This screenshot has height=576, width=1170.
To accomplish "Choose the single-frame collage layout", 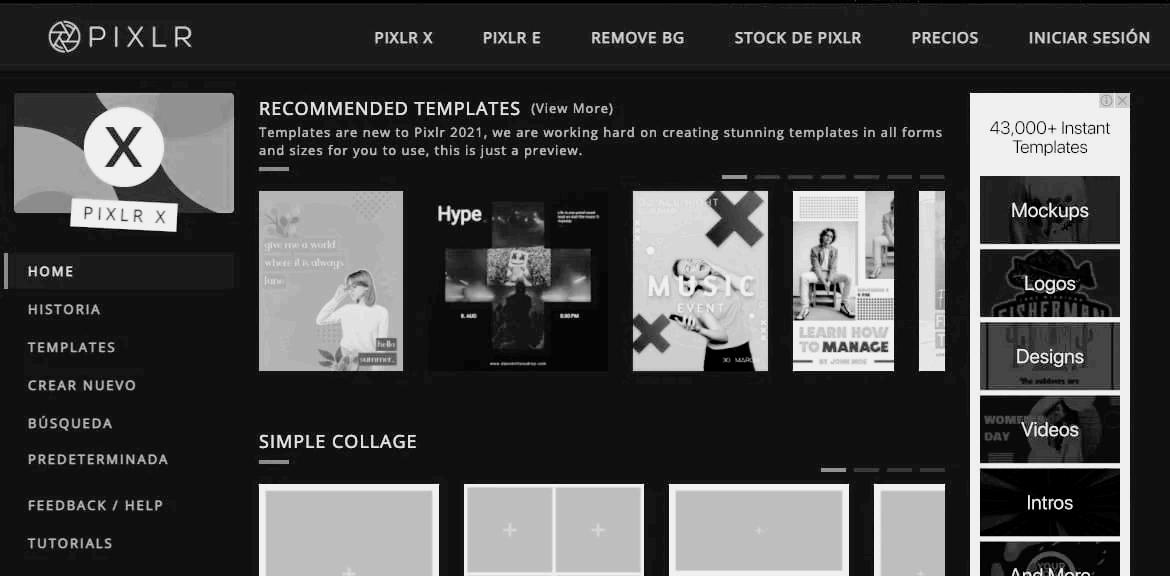I will point(349,530).
